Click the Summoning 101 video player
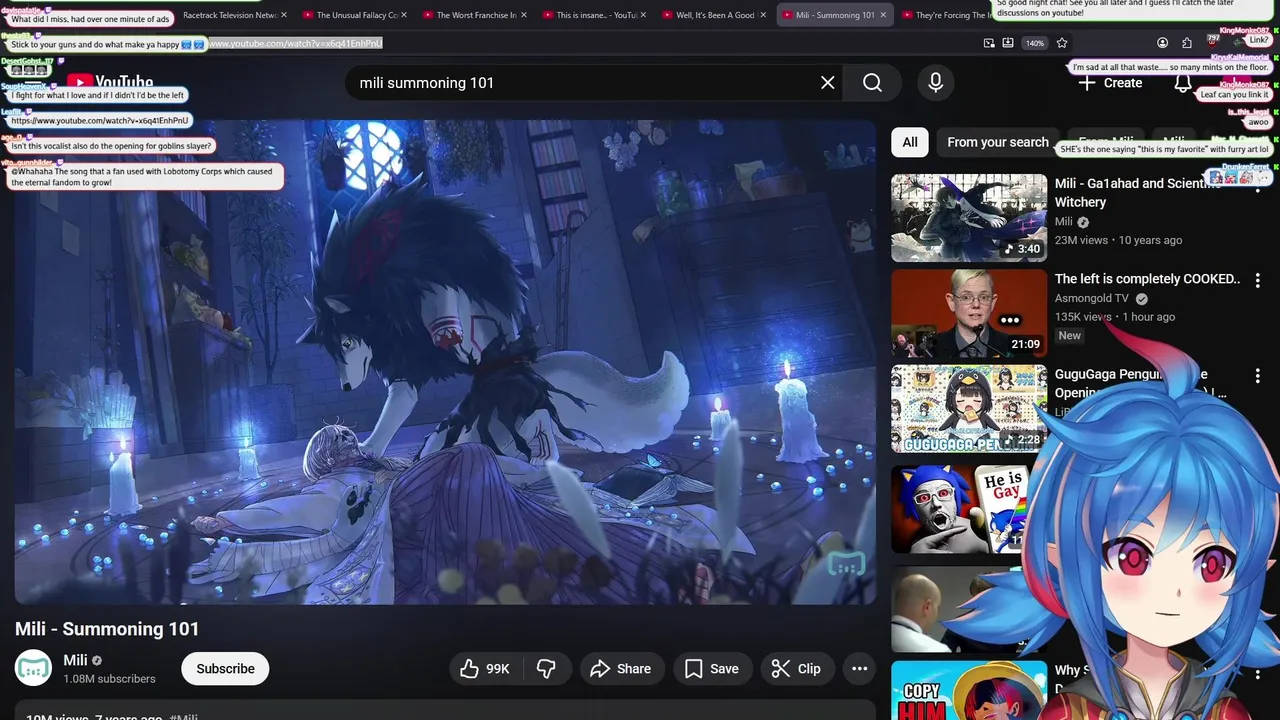 click(x=445, y=362)
